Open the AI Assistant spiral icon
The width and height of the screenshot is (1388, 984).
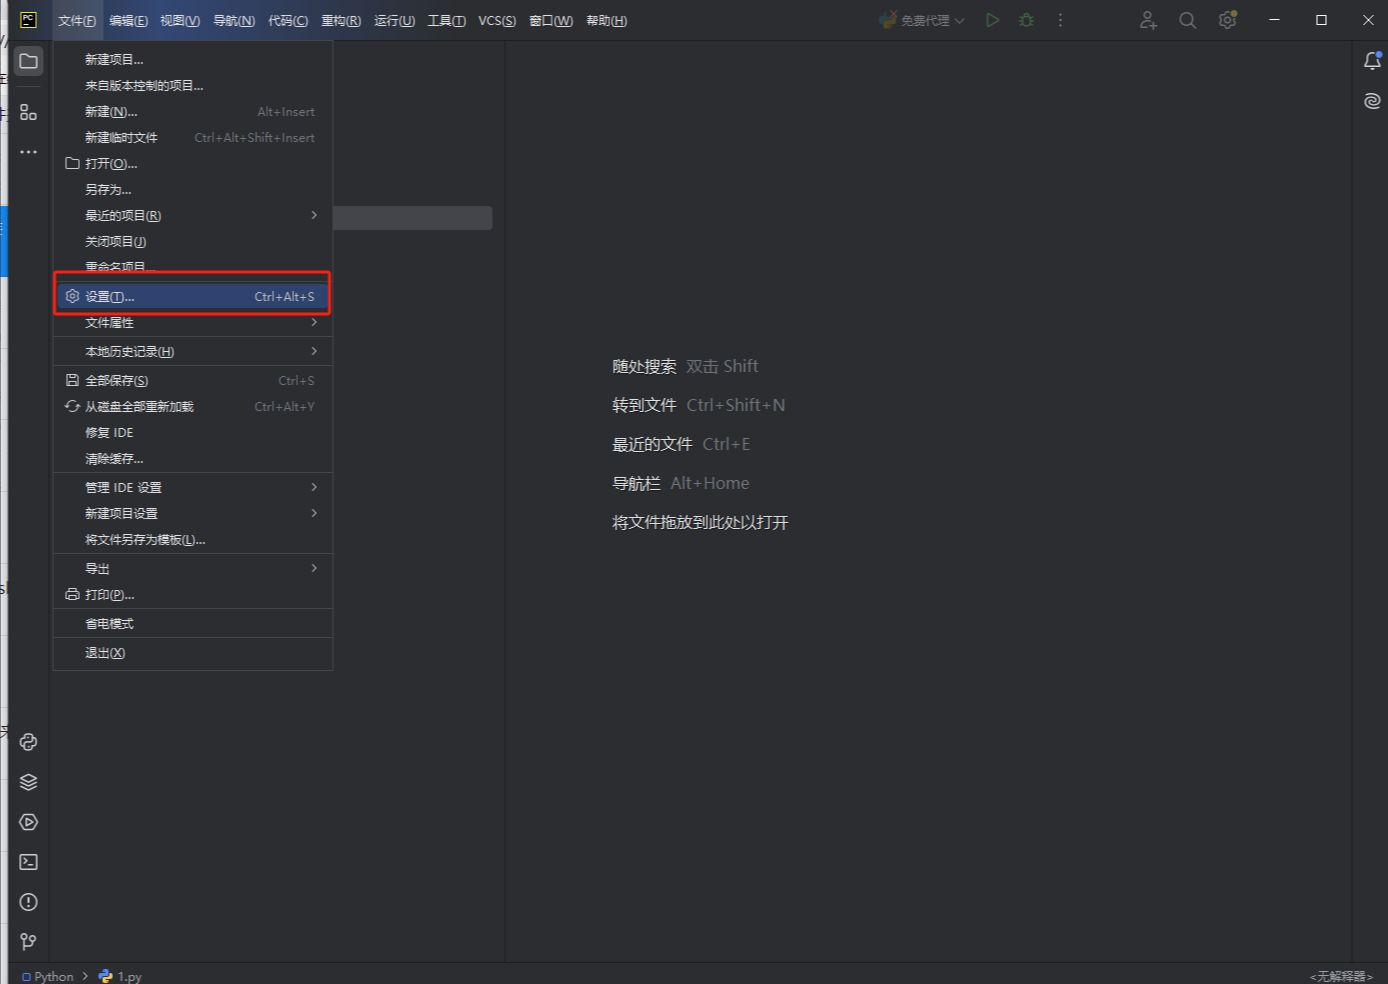point(1373,101)
